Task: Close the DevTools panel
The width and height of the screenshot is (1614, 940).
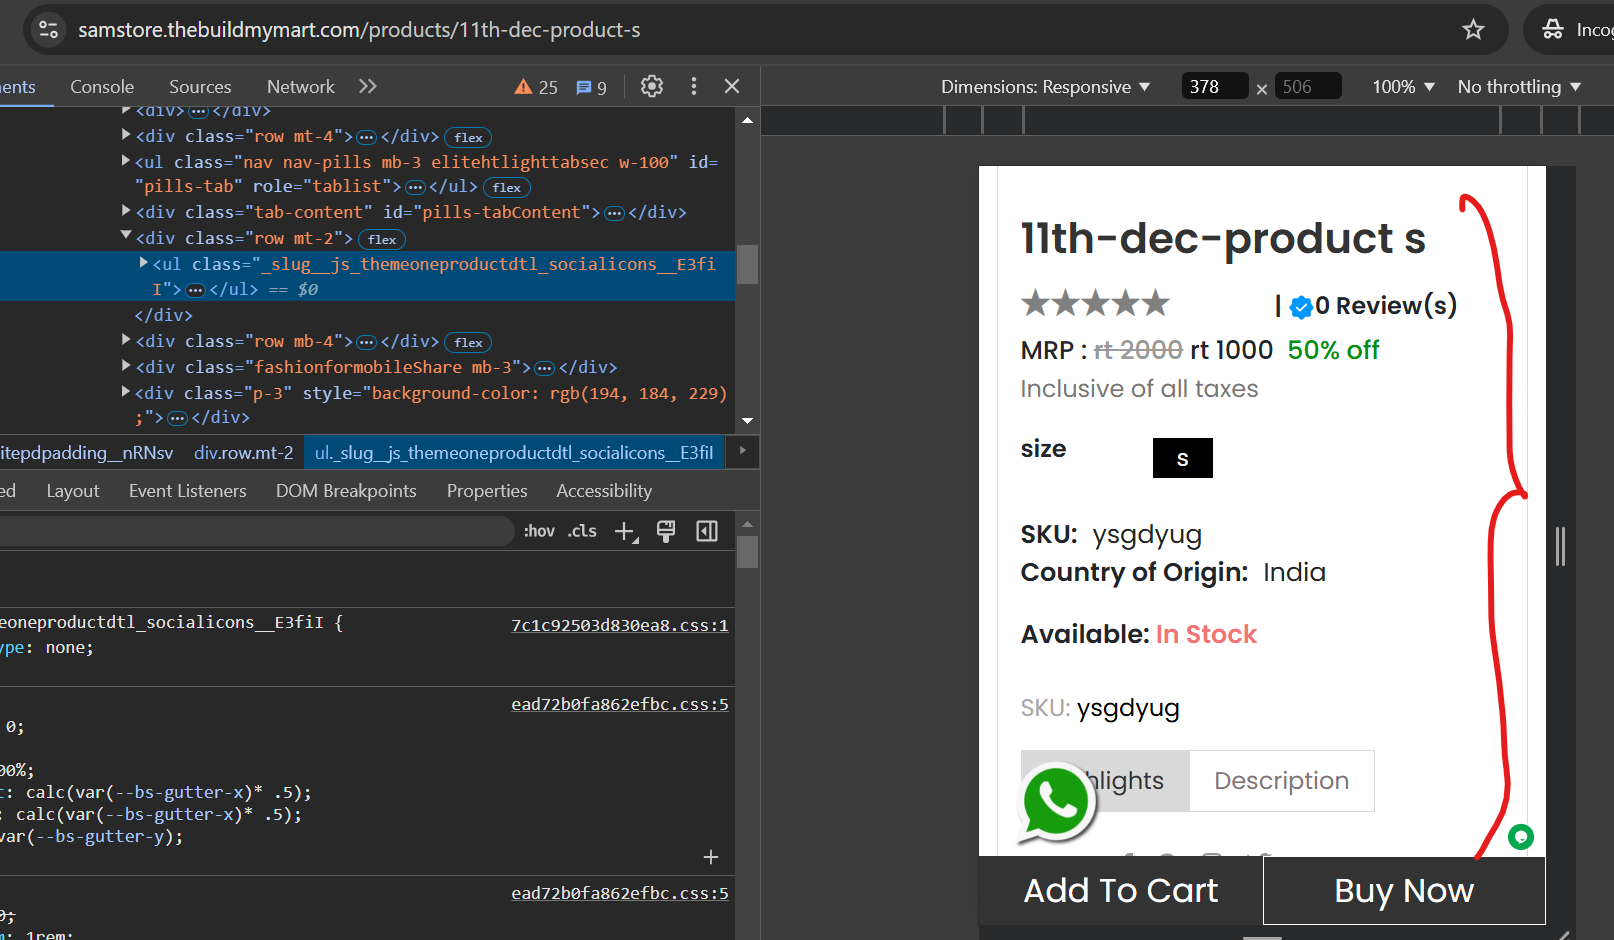Action: pos(732,86)
